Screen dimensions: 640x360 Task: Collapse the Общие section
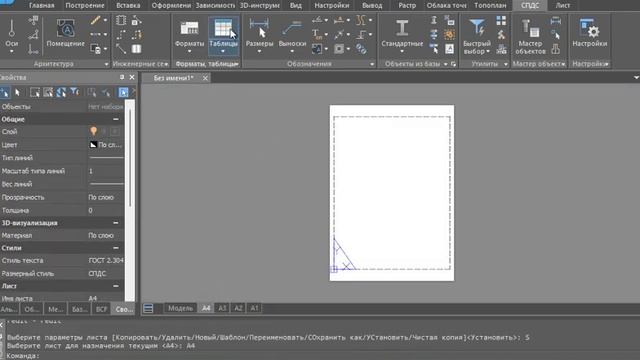[116, 119]
